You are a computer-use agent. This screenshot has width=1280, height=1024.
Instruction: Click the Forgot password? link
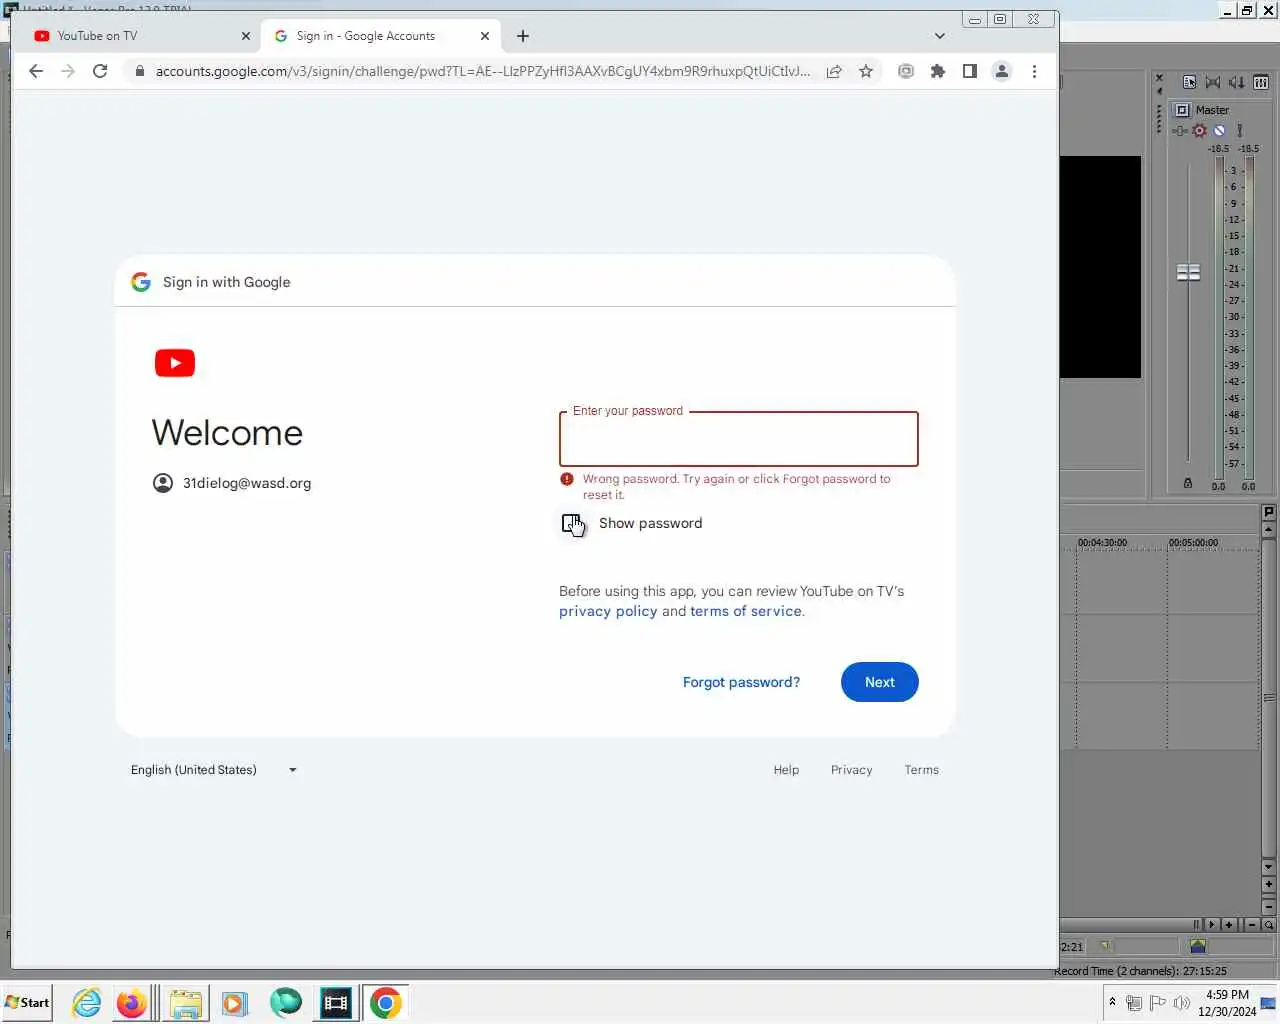pos(741,682)
